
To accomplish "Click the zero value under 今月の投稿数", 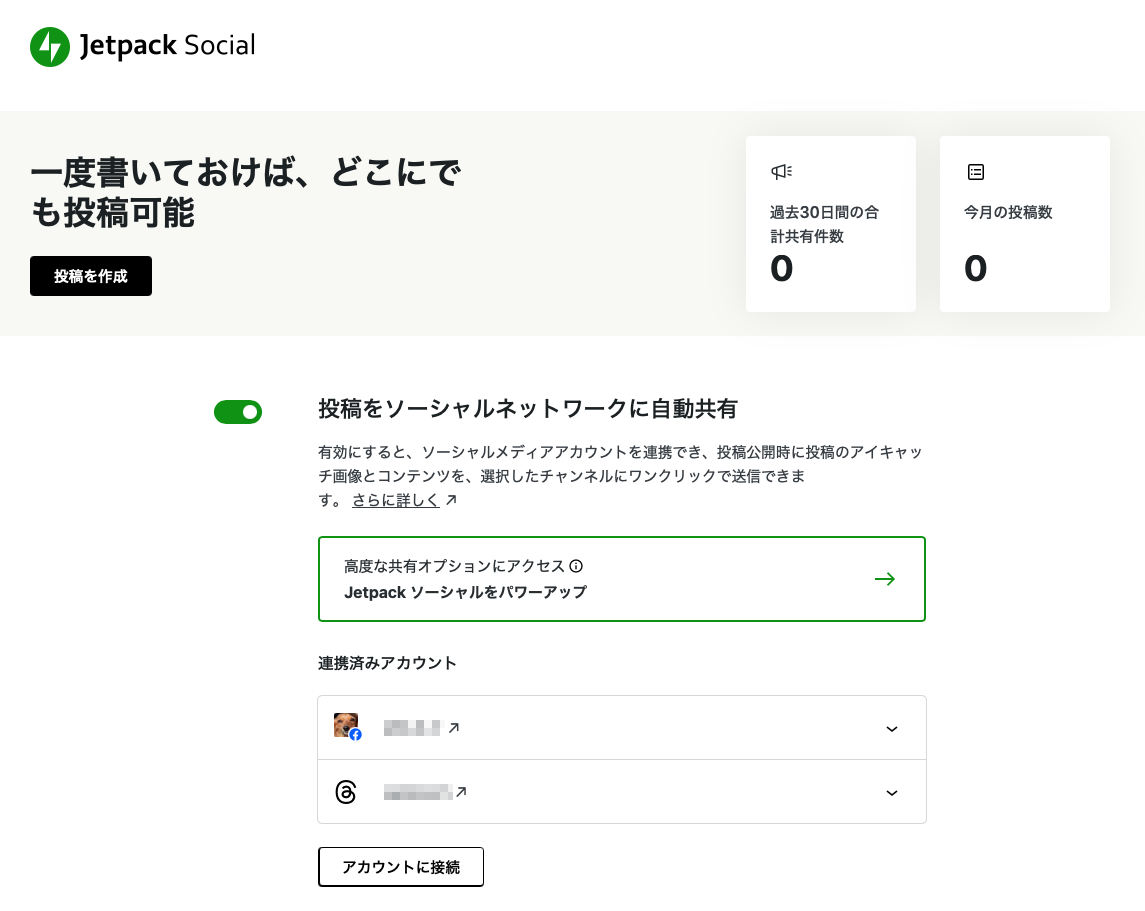I will [976, 268].
